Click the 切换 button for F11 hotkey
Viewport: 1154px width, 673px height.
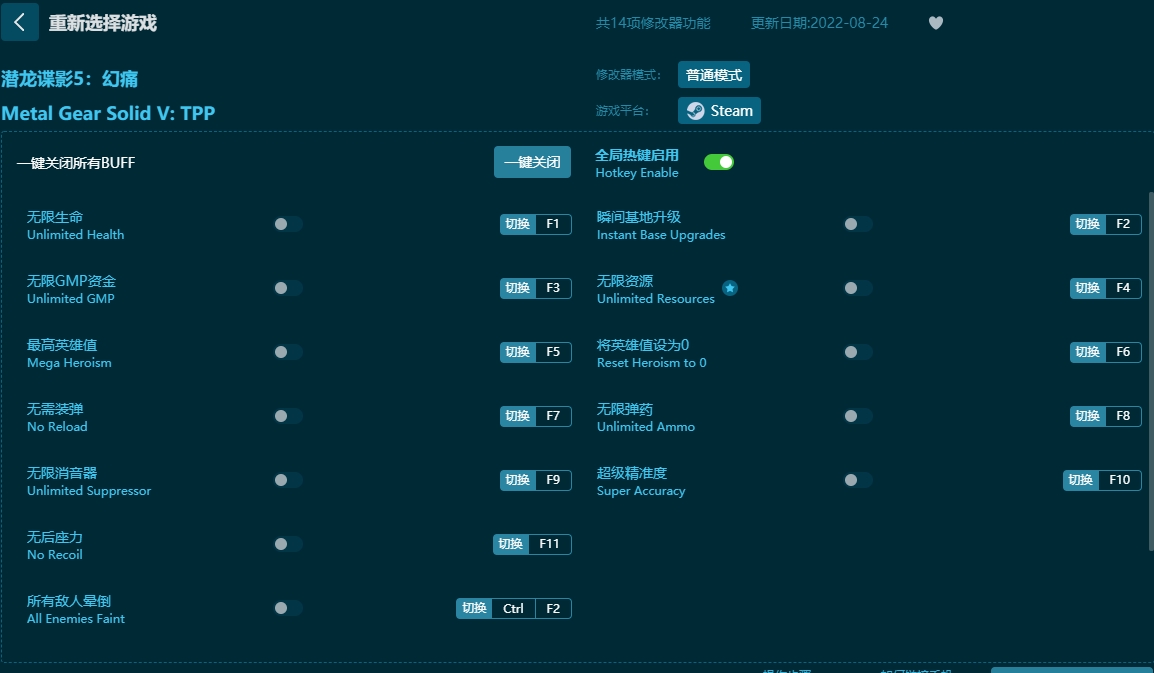[x=511, y=544]
